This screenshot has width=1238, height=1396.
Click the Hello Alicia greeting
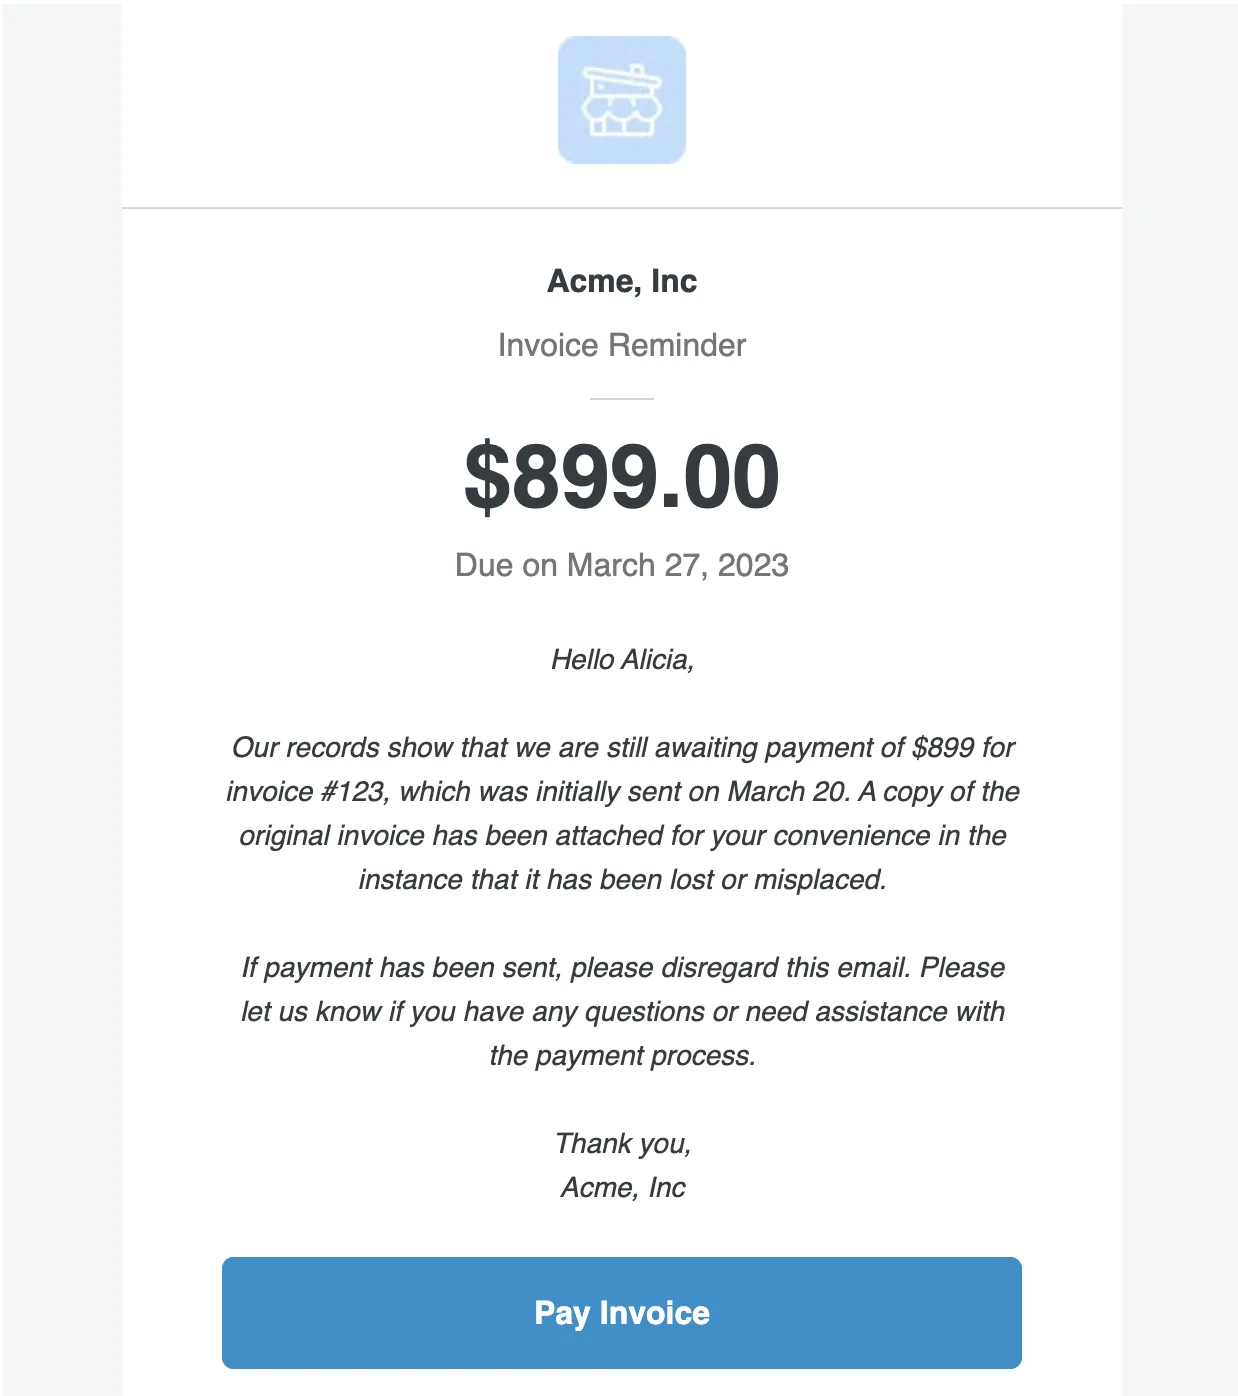pos(621,660)
